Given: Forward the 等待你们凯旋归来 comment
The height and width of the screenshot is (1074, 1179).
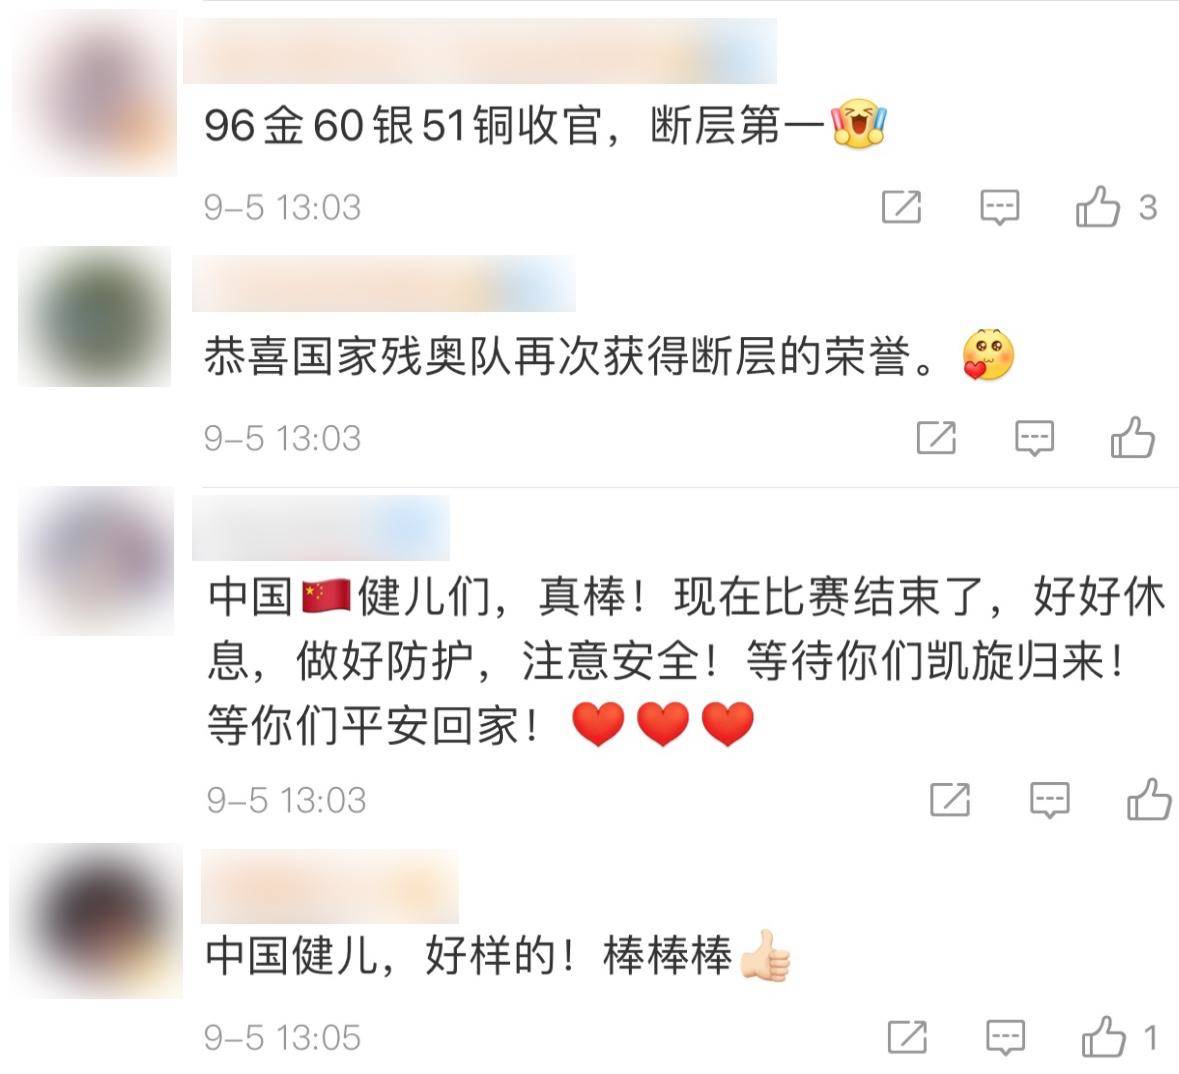Looking at the screenshot, I should (x=950, y=799).
